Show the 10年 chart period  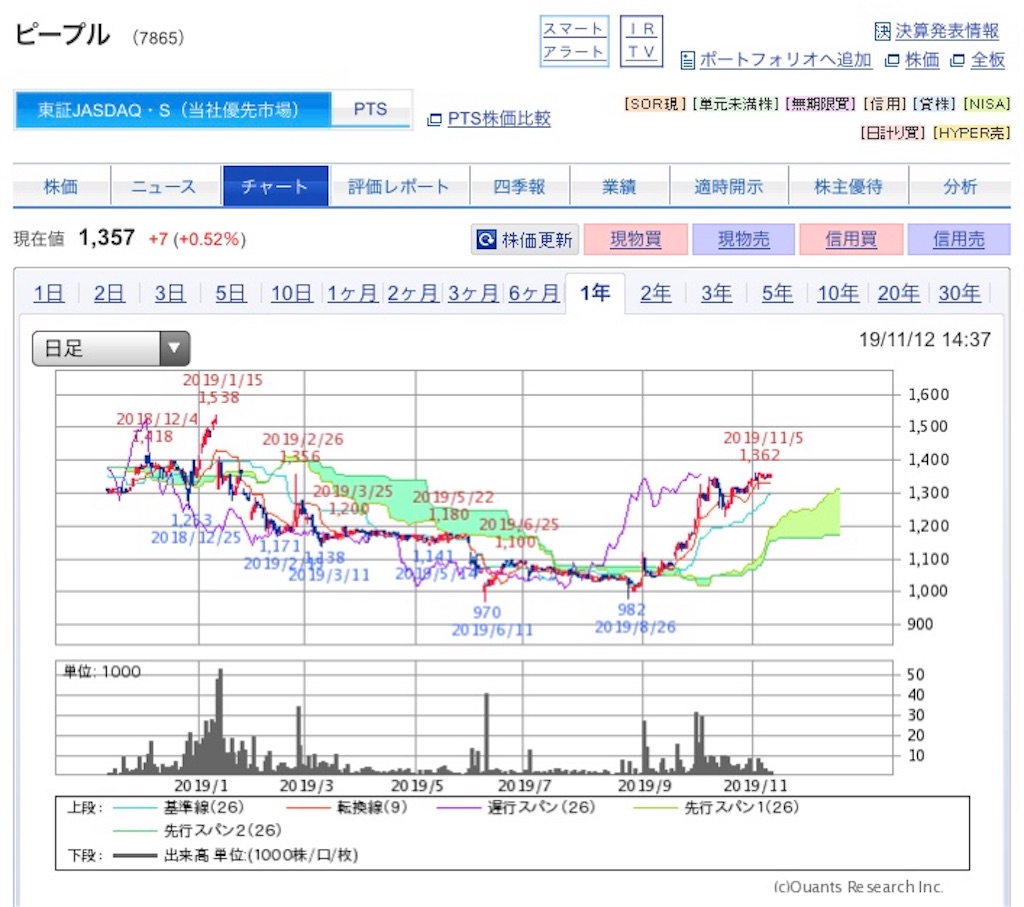pyautogui.click(x=838, y=293)
